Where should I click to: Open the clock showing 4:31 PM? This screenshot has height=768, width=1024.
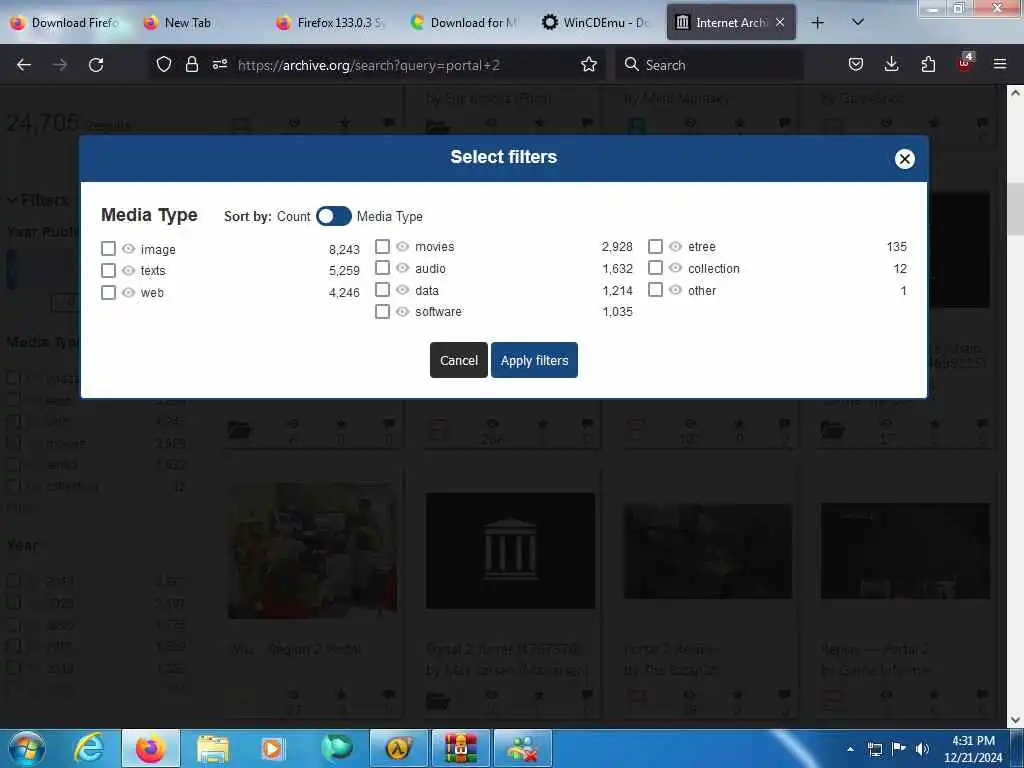tap(973, 749)
